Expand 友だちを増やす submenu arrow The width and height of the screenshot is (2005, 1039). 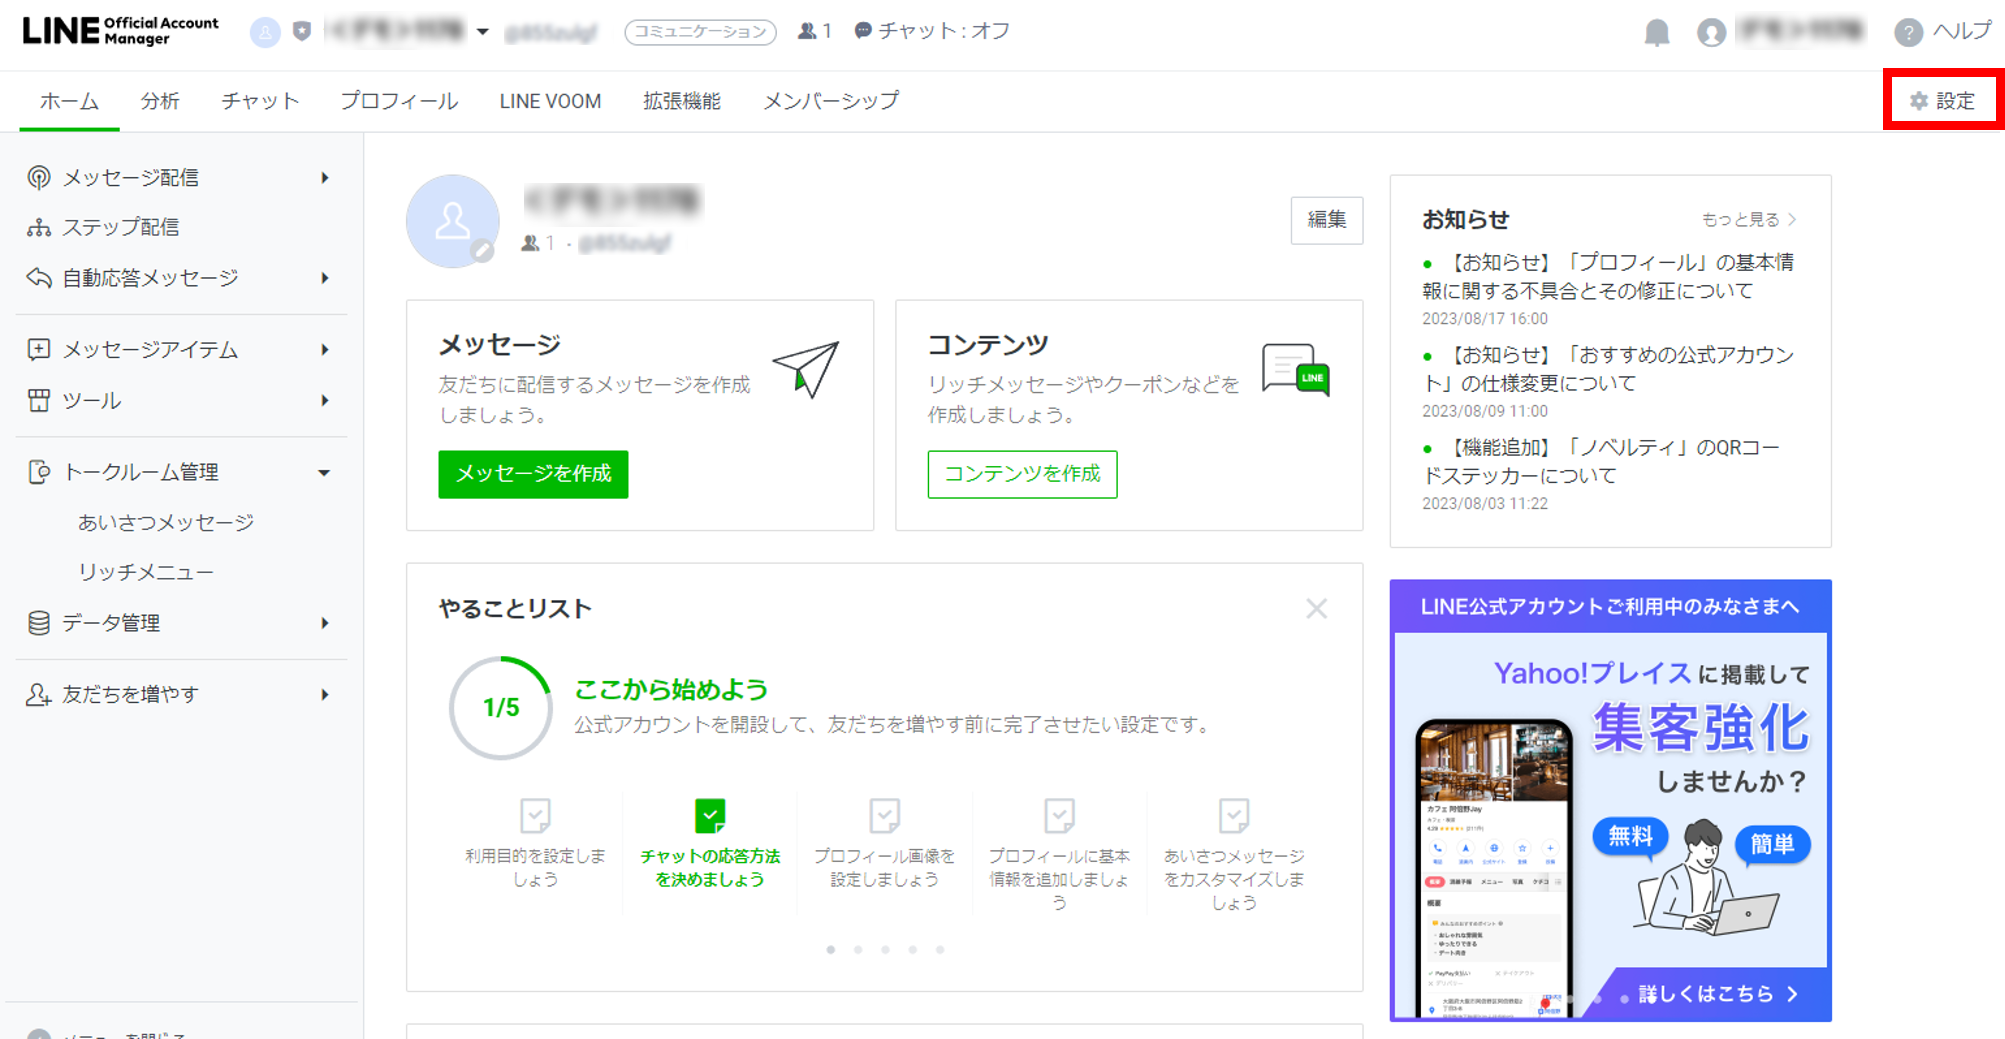pyautogui.click(x=325, y=694)
